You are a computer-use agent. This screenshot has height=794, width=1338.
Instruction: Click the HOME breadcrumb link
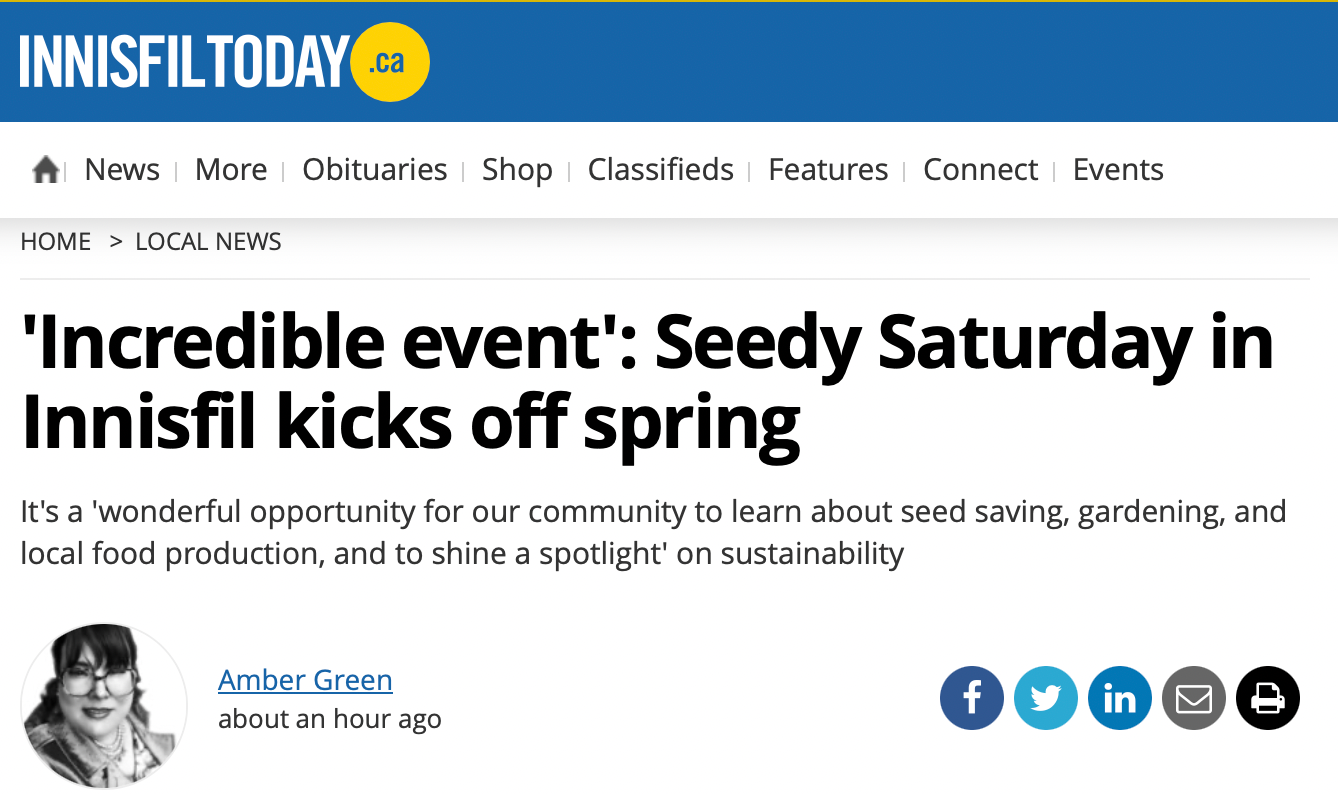56,242
